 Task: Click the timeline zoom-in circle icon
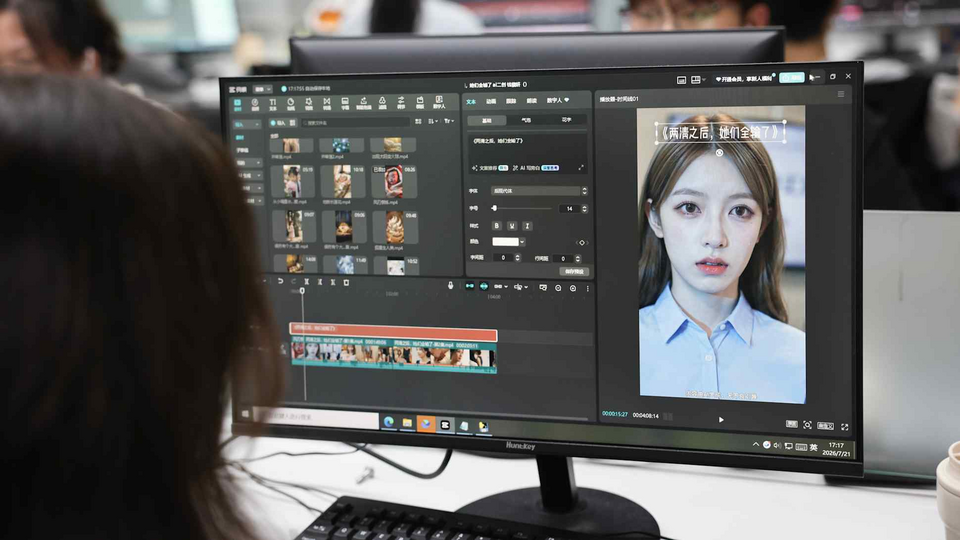tap(573, 288)
